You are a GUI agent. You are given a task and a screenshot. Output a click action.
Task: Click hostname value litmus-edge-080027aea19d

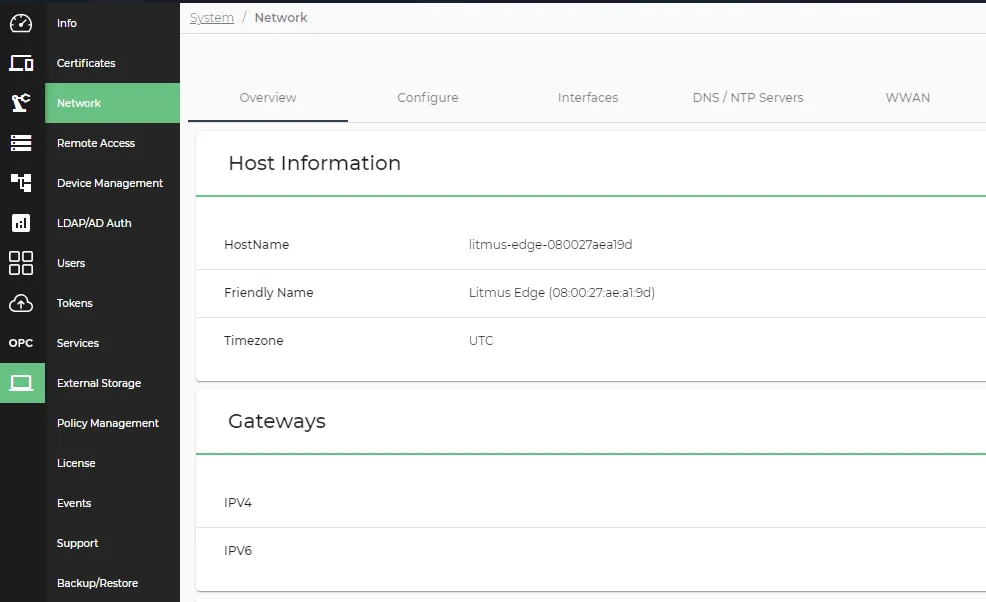[550, 245]
